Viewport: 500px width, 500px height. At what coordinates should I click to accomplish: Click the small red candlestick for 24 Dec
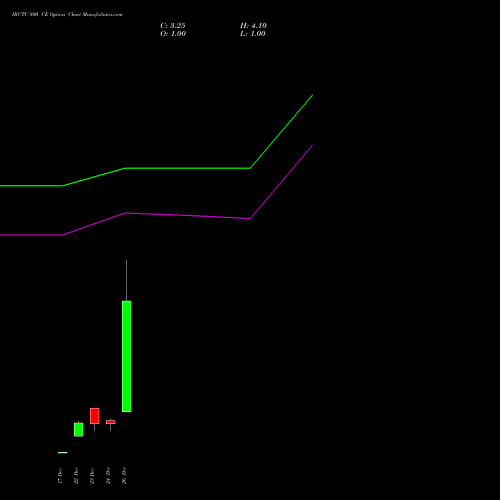click(111, 422)
